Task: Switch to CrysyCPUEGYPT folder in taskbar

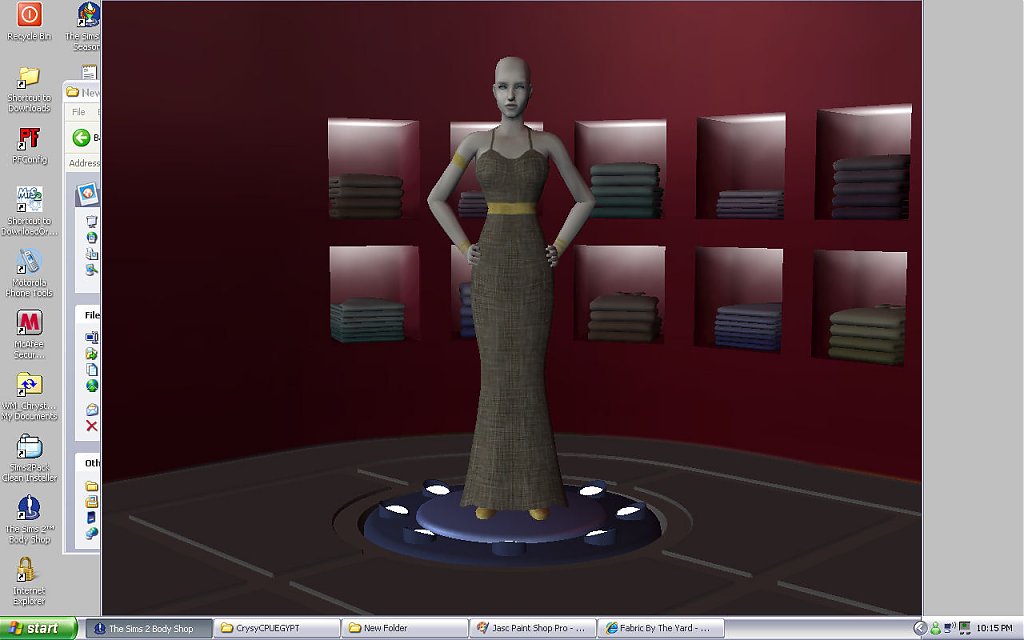Action: (276, 628)
